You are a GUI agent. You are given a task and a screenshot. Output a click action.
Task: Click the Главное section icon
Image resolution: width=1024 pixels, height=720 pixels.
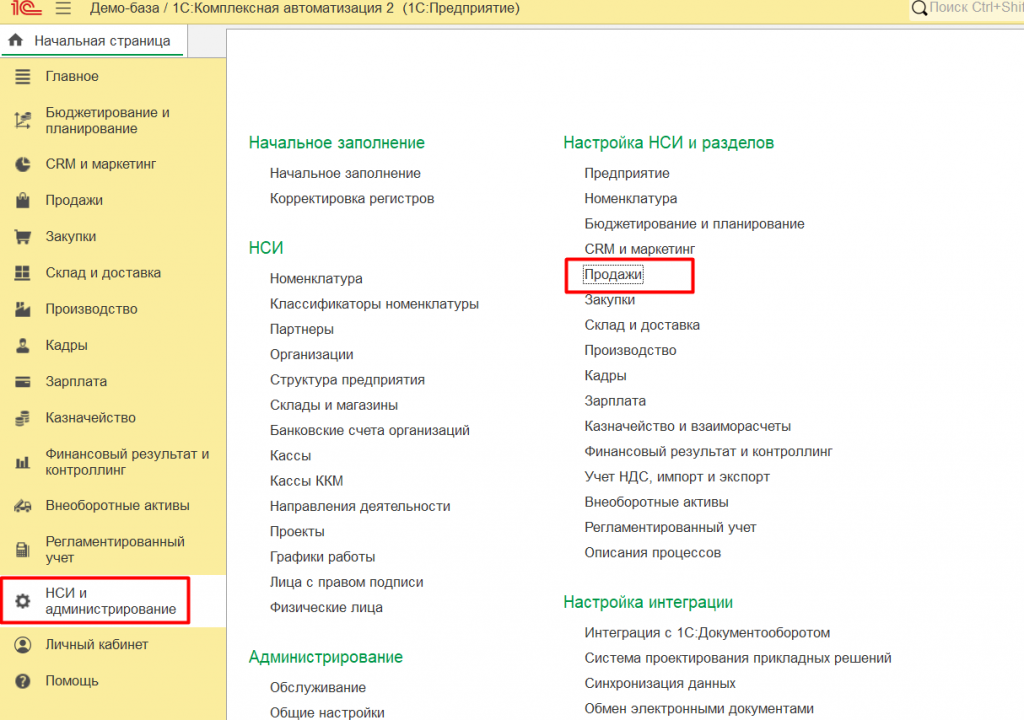[23, 76]
